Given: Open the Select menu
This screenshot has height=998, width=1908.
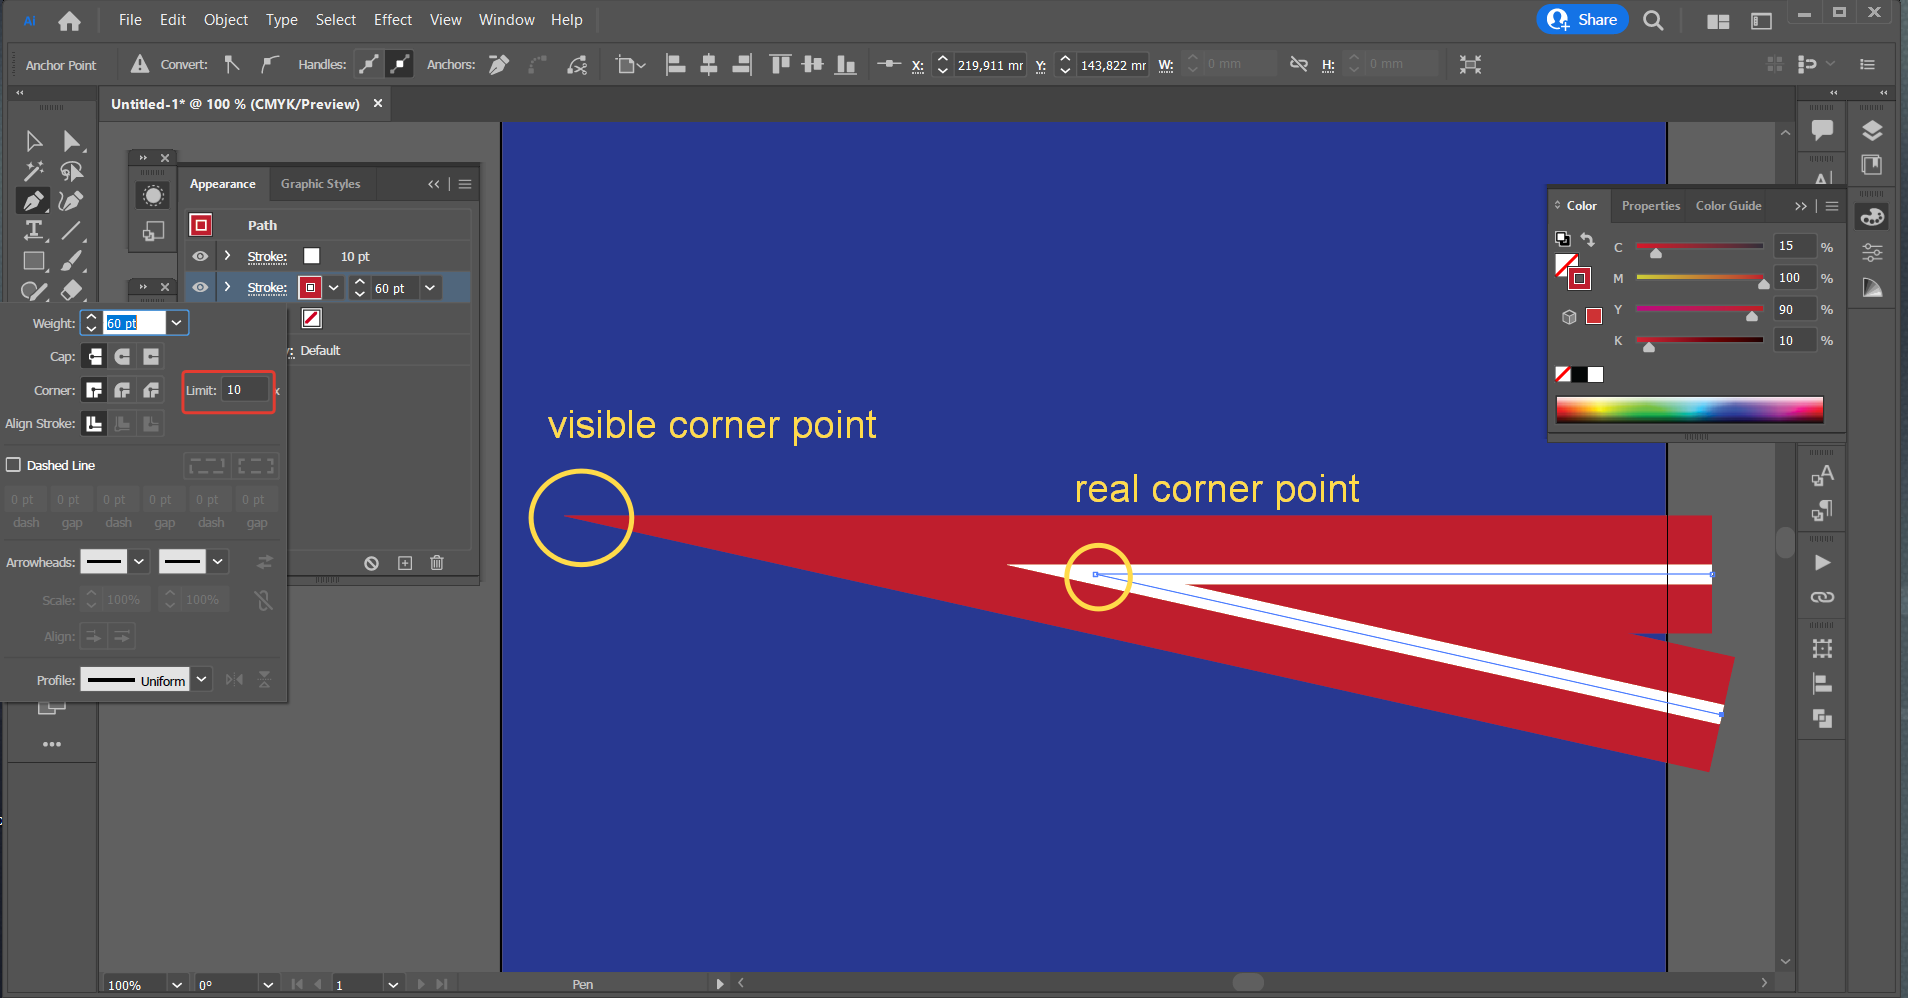Looking at the screenshot, I should click(335, 19).
